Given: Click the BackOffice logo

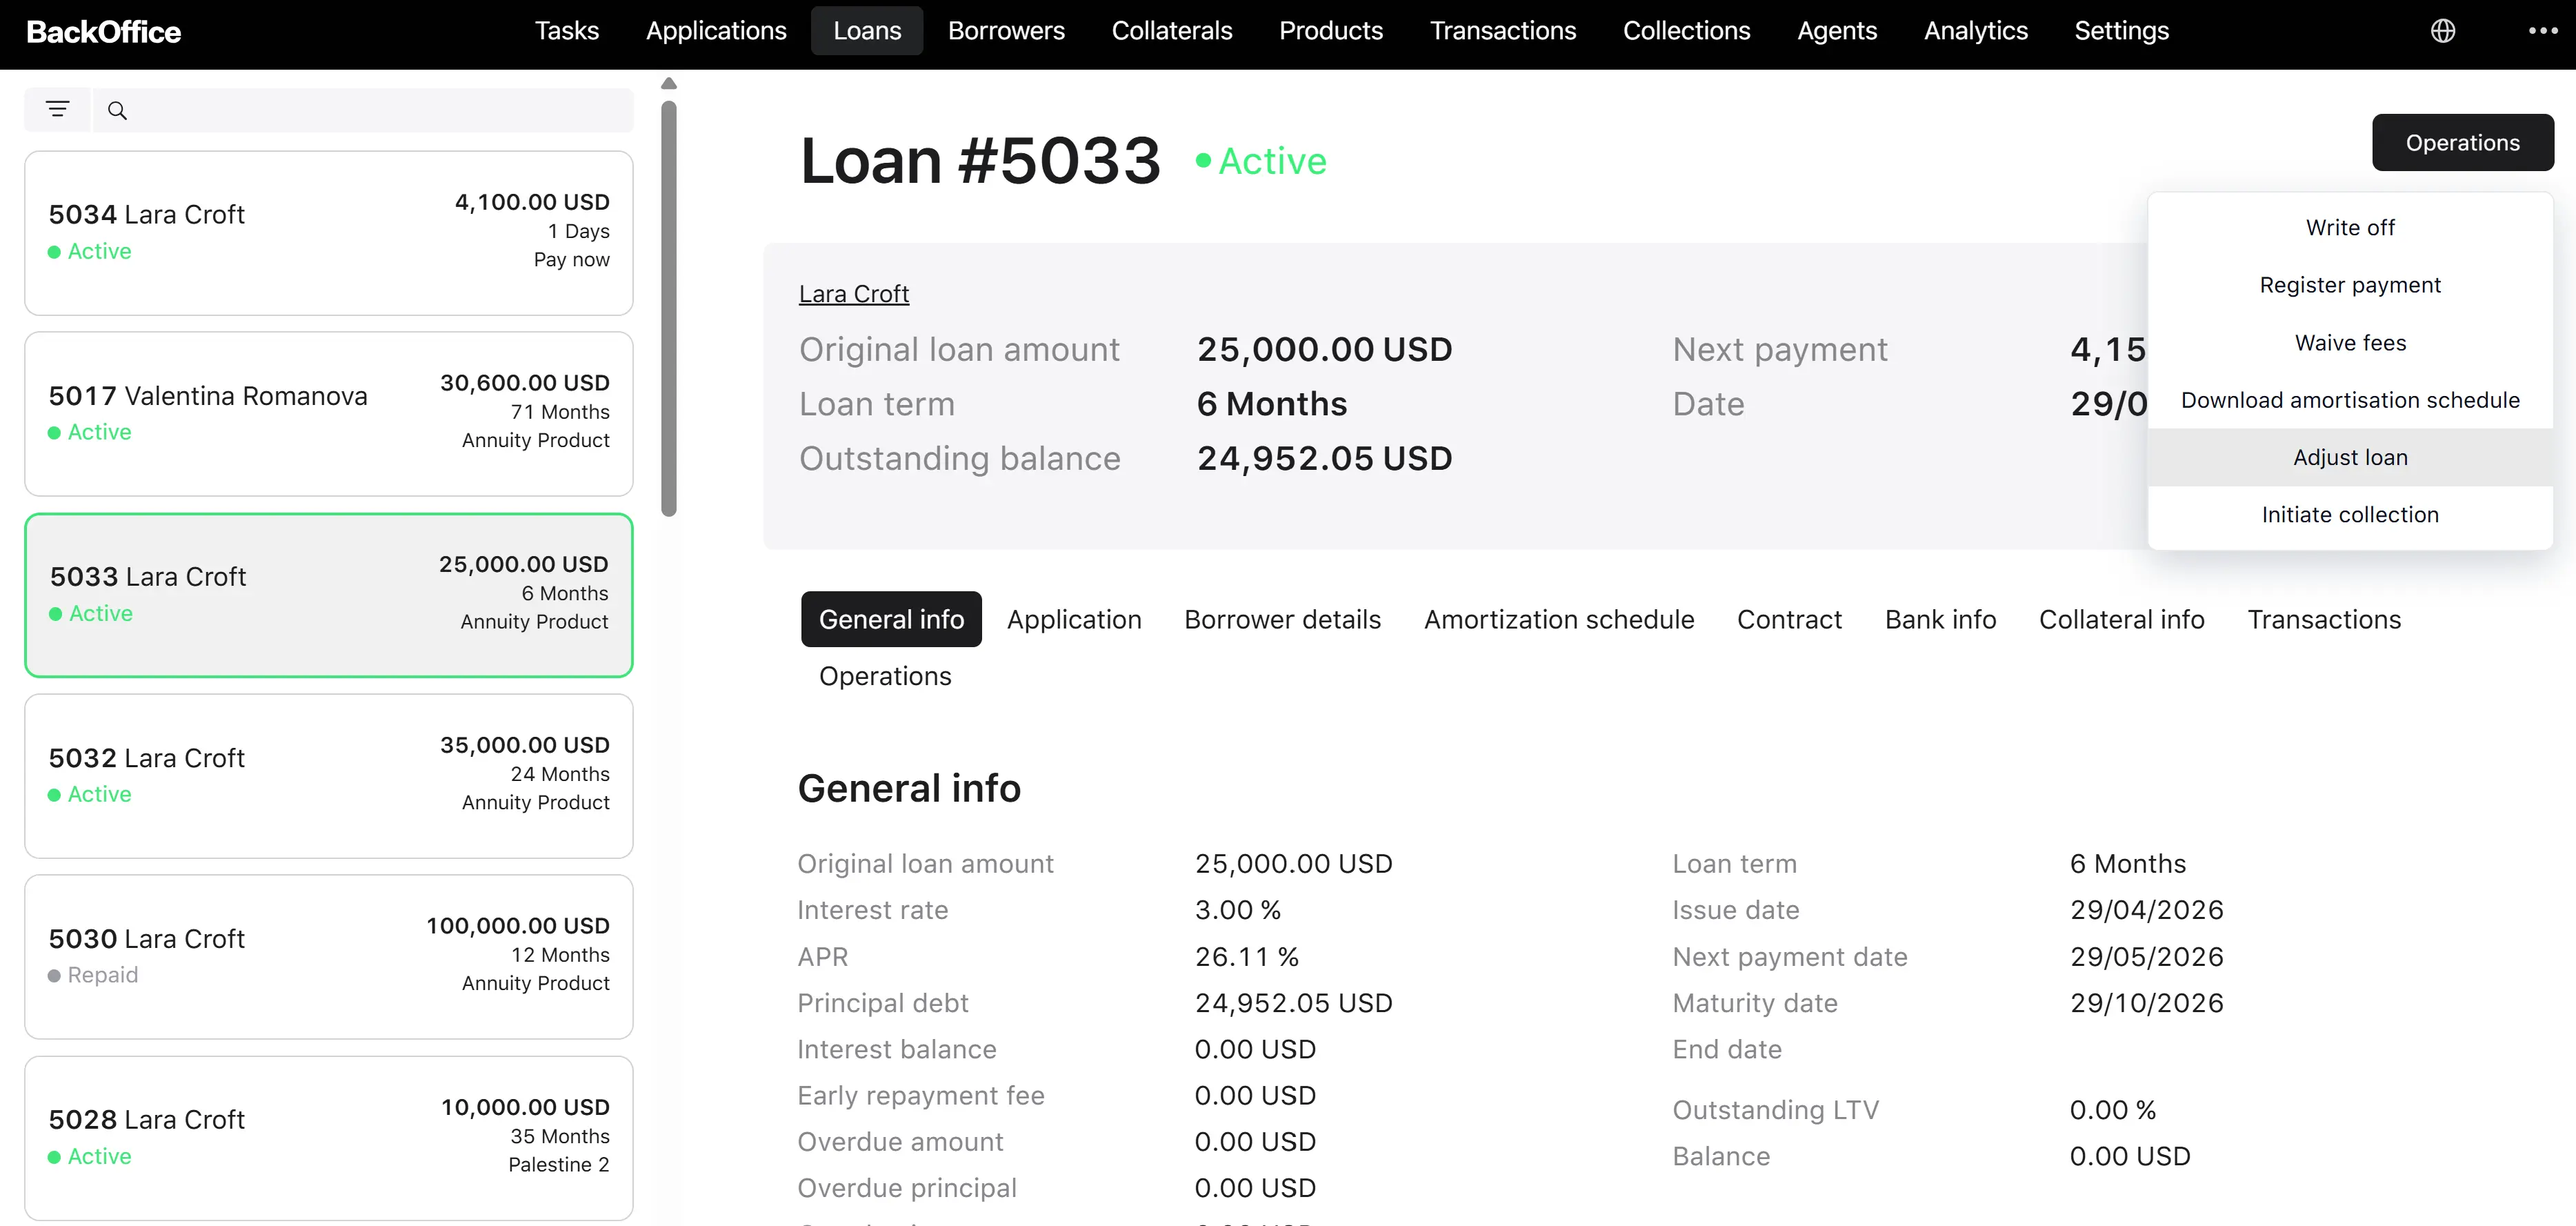Looking at the screenshot, I should [104, 32].
